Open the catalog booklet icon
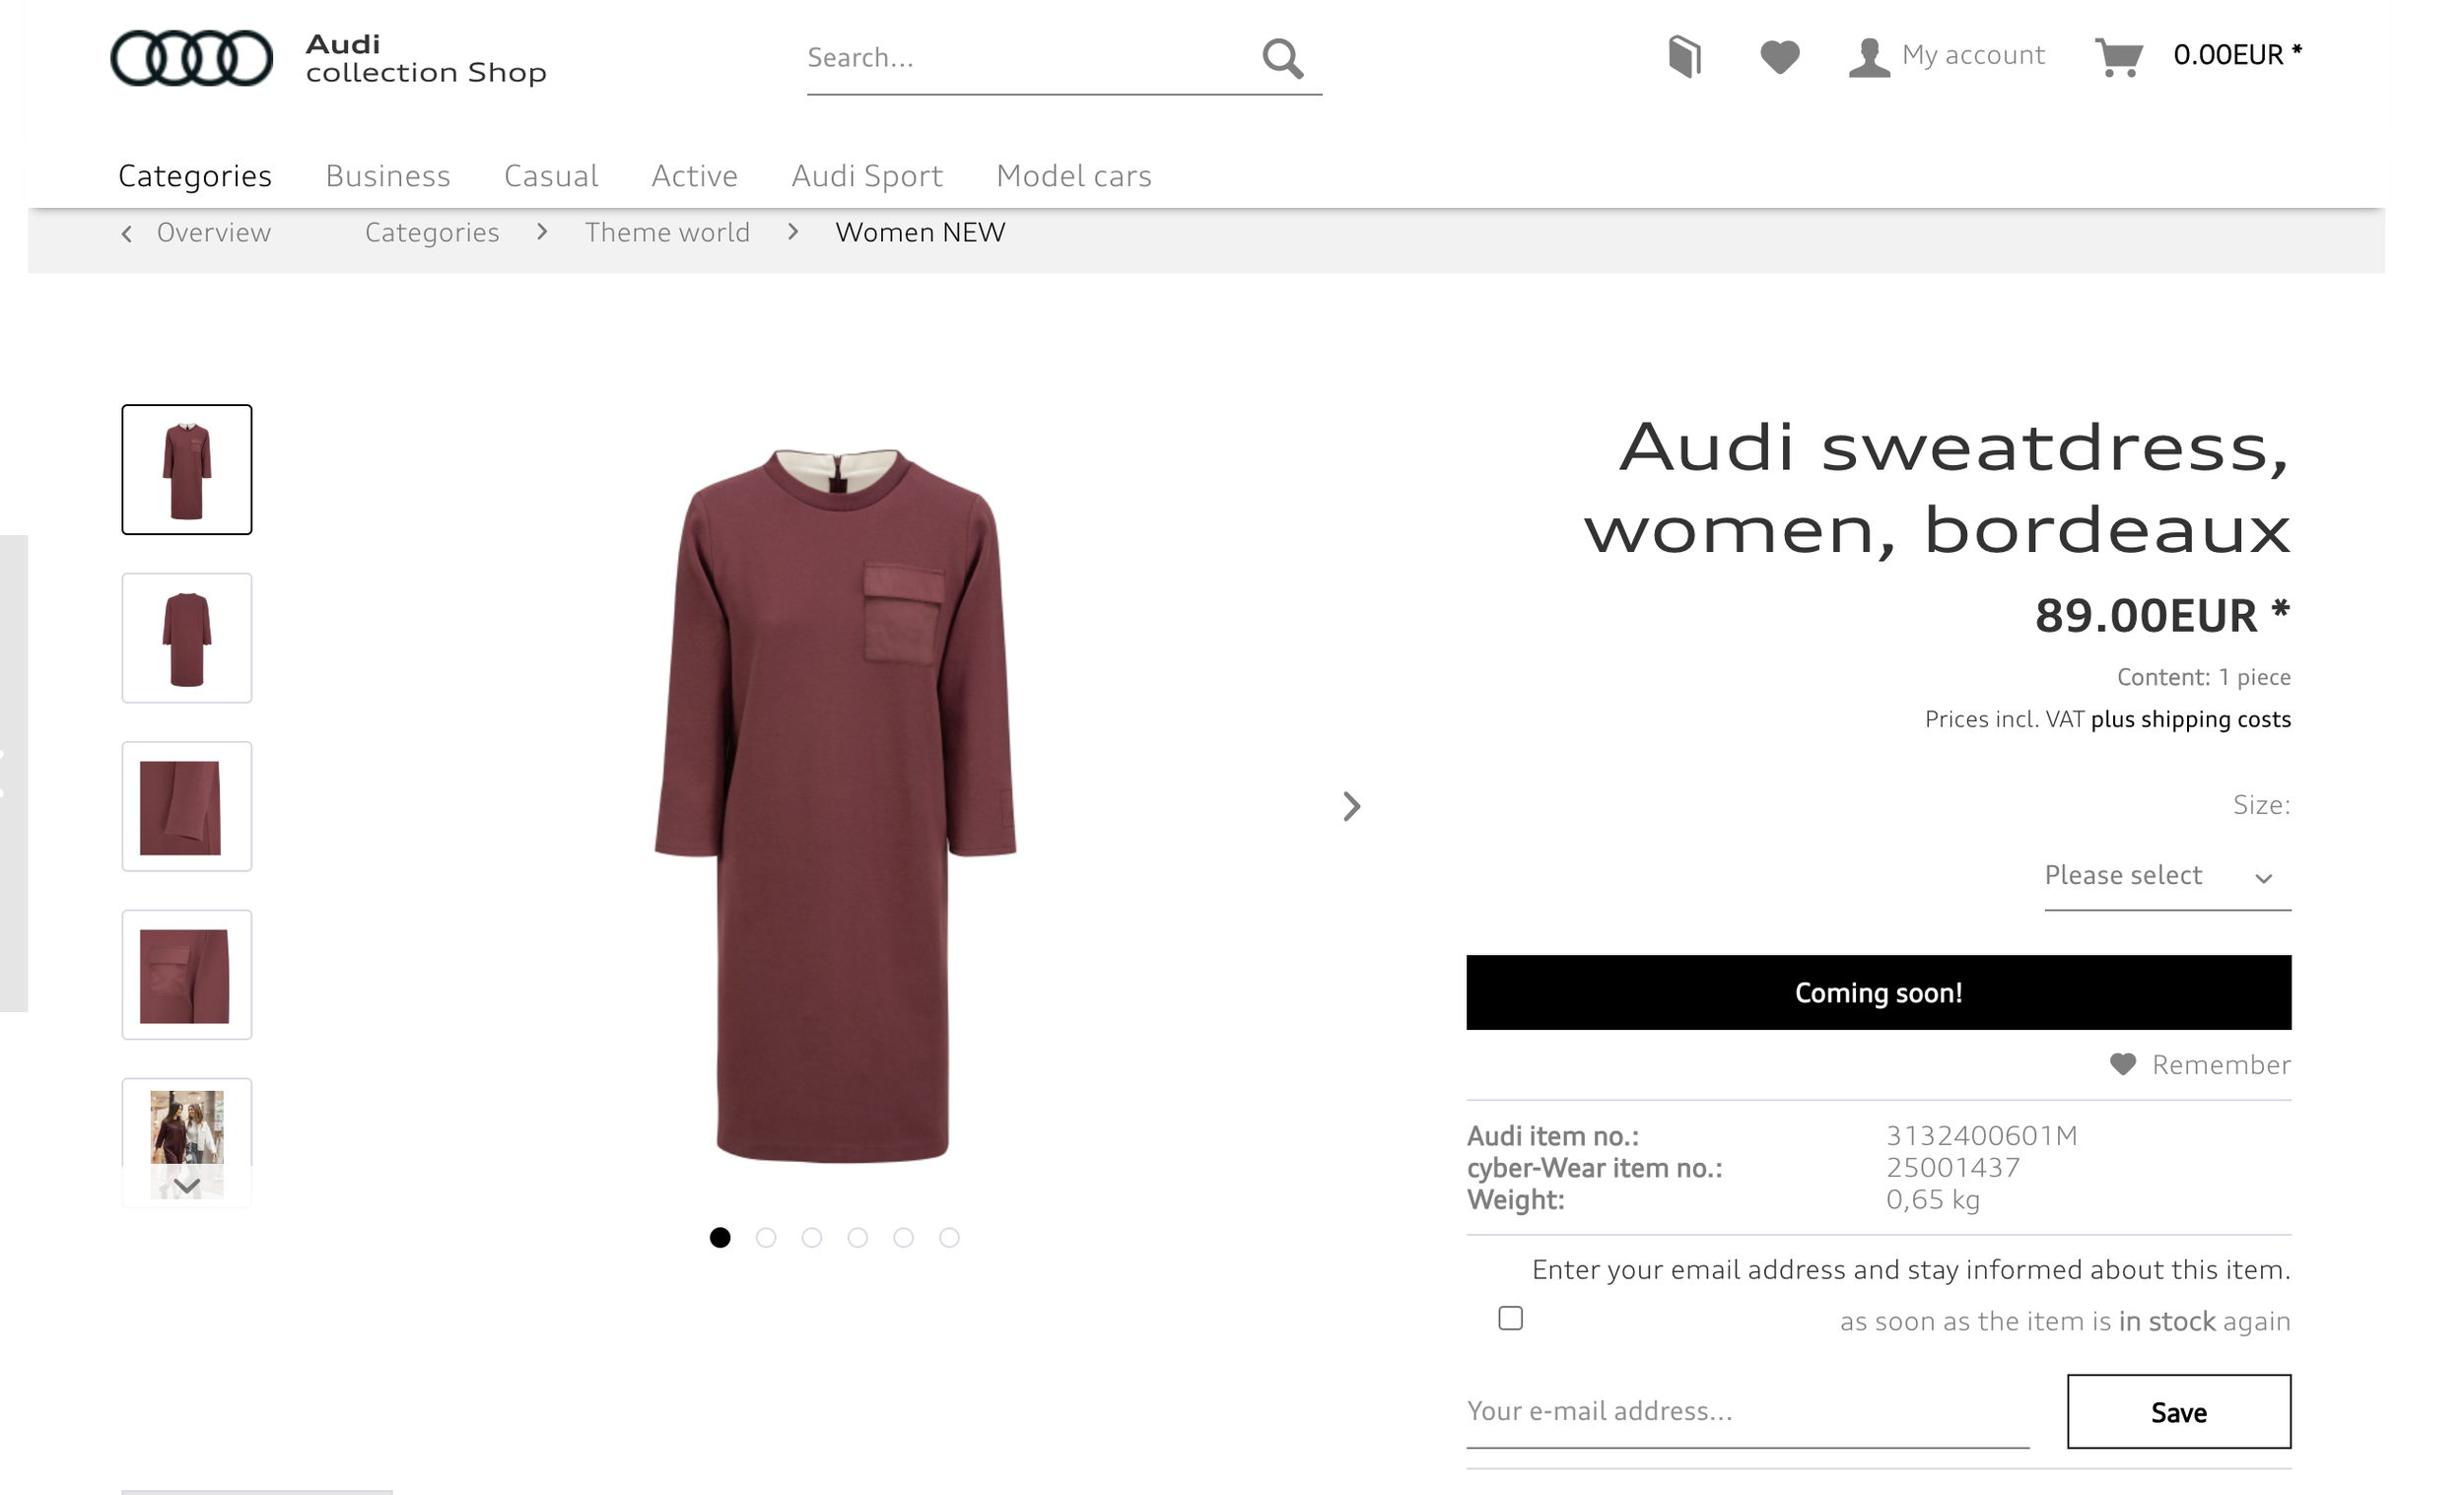The image size is (2464, 1495). point(1684,56)
